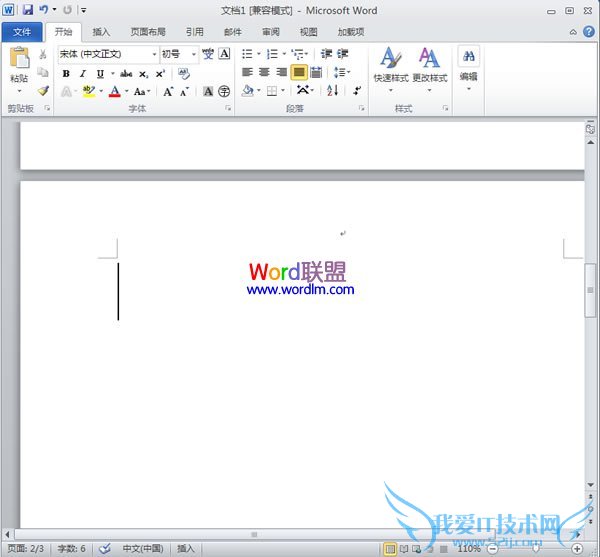Sort text with the A-Z icon

click(x=332, y=91)
